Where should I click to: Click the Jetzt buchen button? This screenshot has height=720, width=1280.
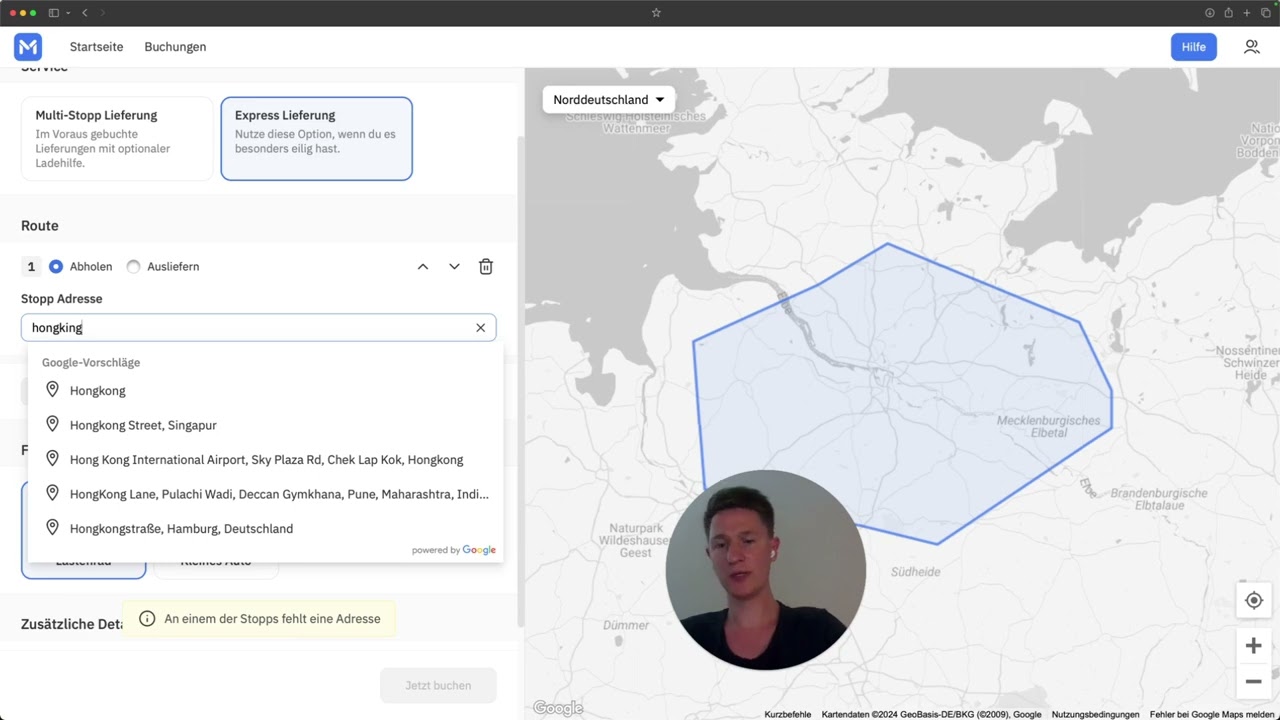coord(438,685)
